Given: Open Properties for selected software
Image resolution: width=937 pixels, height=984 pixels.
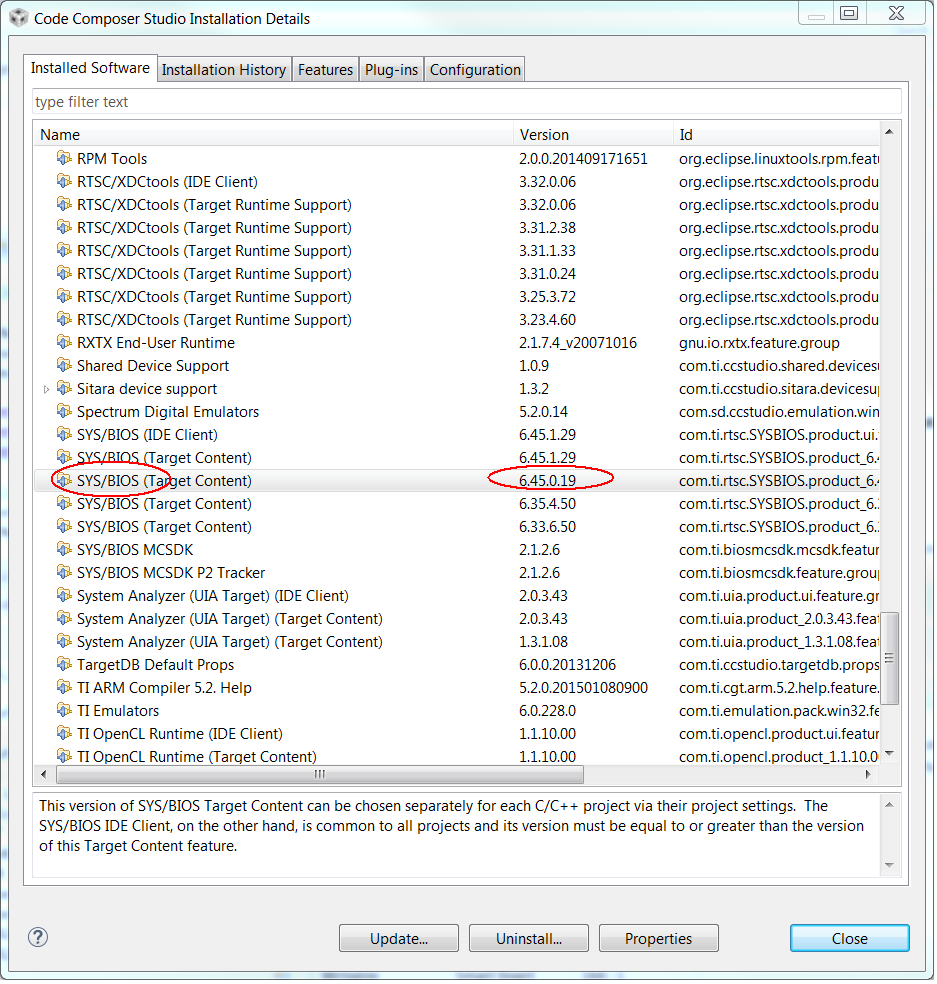Looking at the screenshot, I should click(x=659, y=939).
